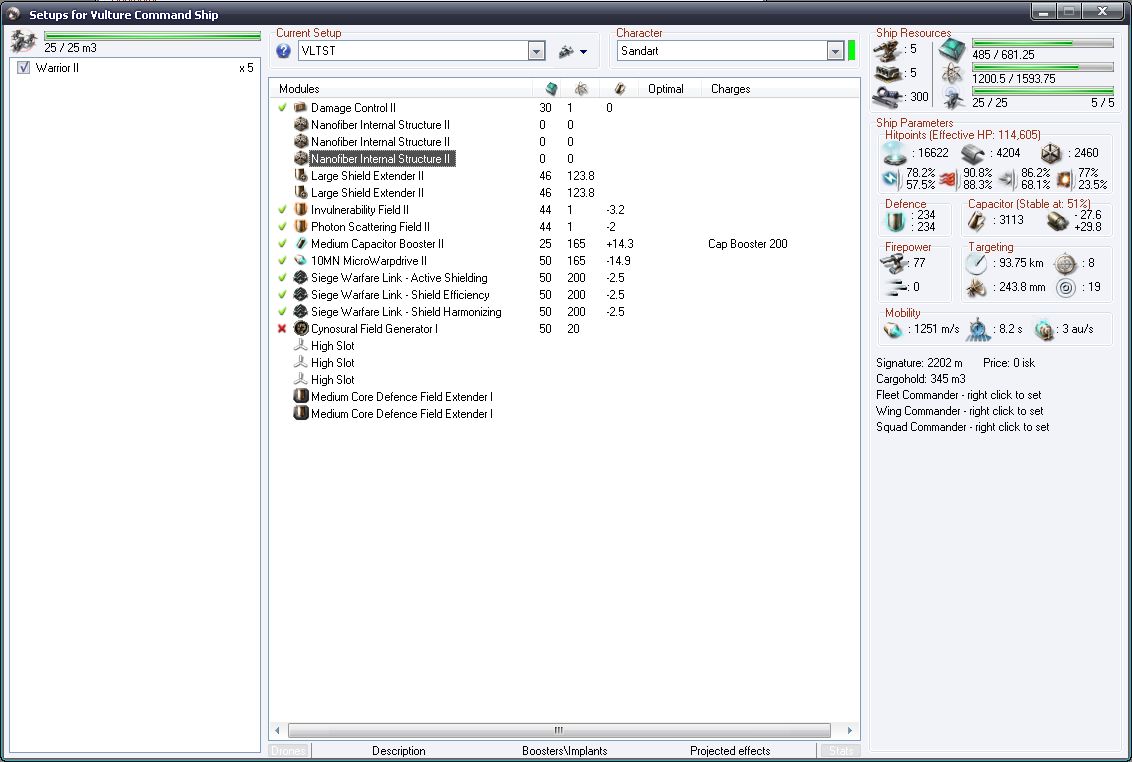The image size is (1132, 762).
Task: Click the ship icon beside the setup dropdown
Action: [x=567, y=51]
